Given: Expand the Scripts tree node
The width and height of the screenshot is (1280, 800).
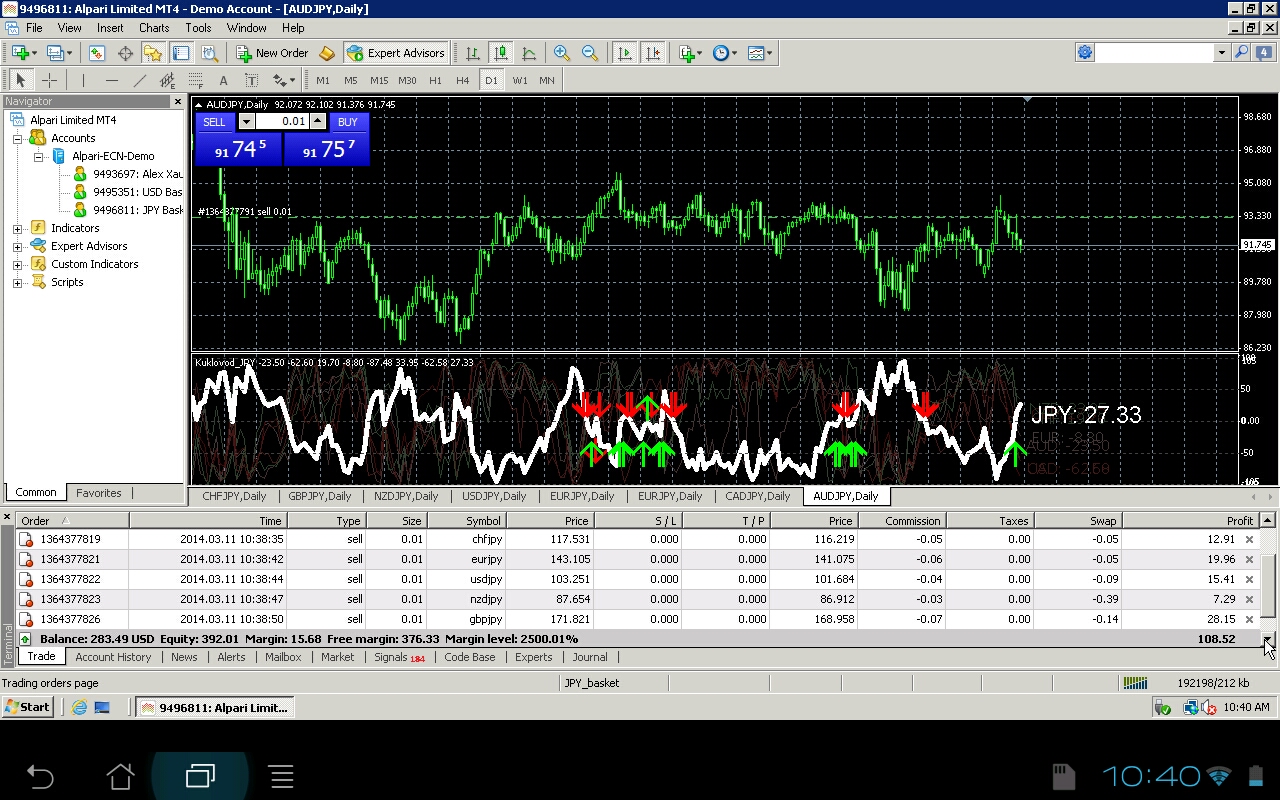Looking at the screenshot, I should click(x=17, y=283).
